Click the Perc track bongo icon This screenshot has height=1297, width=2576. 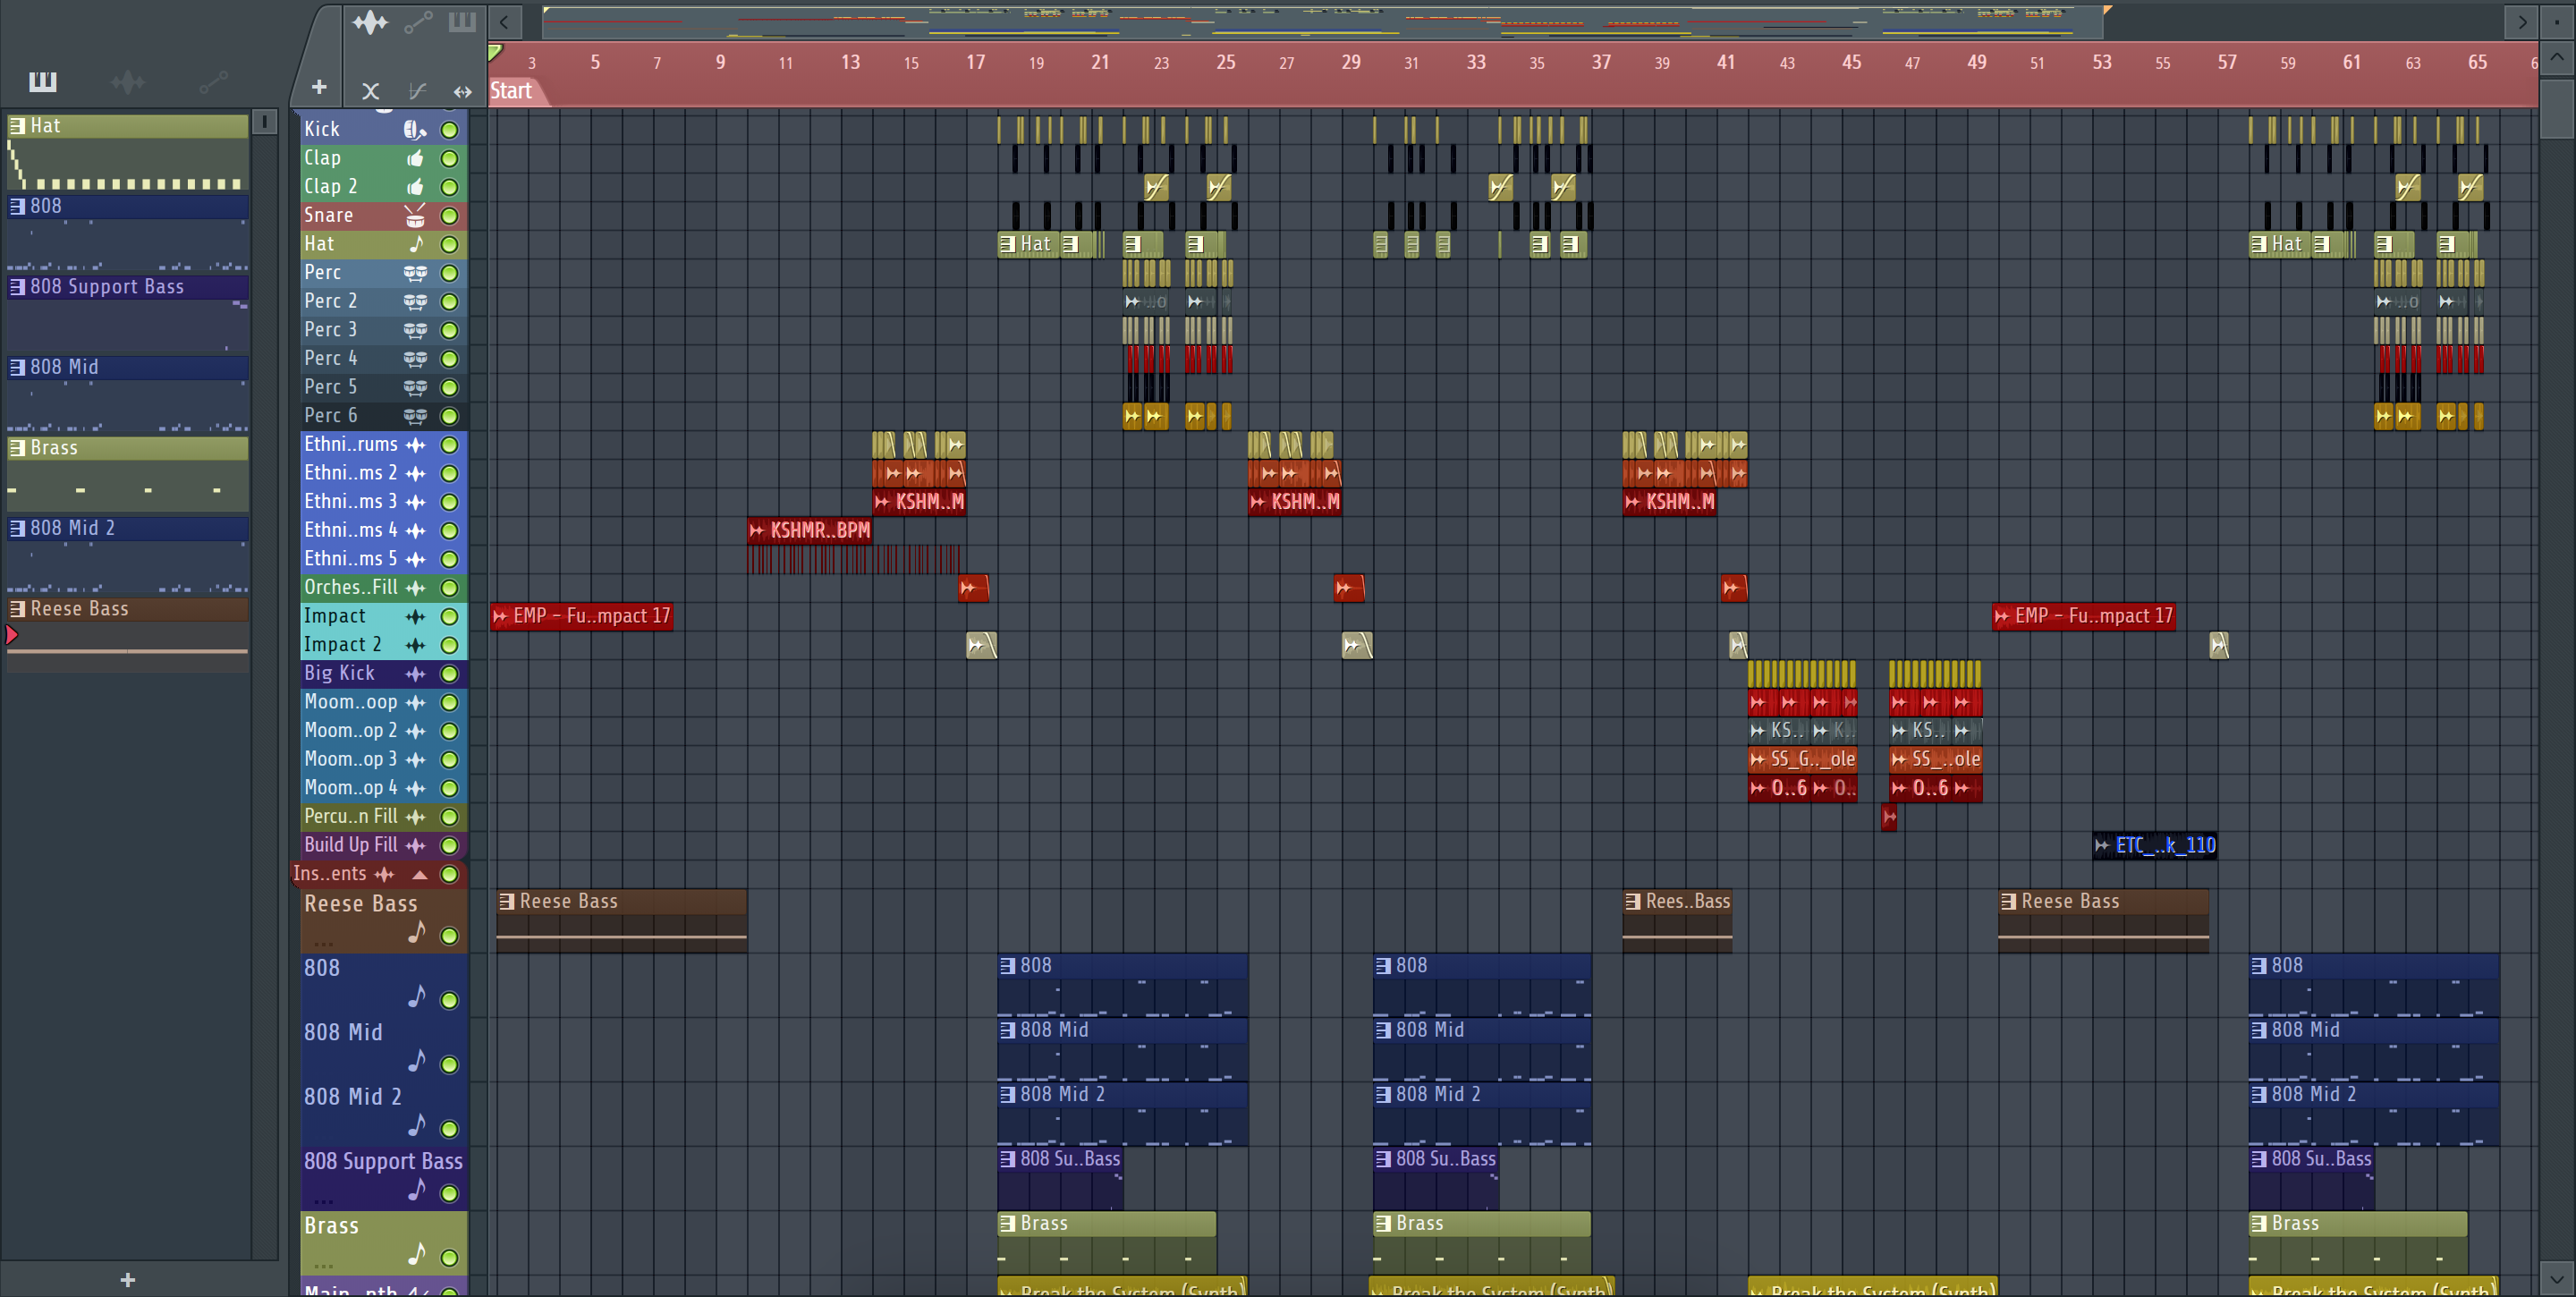pos(415,273)
